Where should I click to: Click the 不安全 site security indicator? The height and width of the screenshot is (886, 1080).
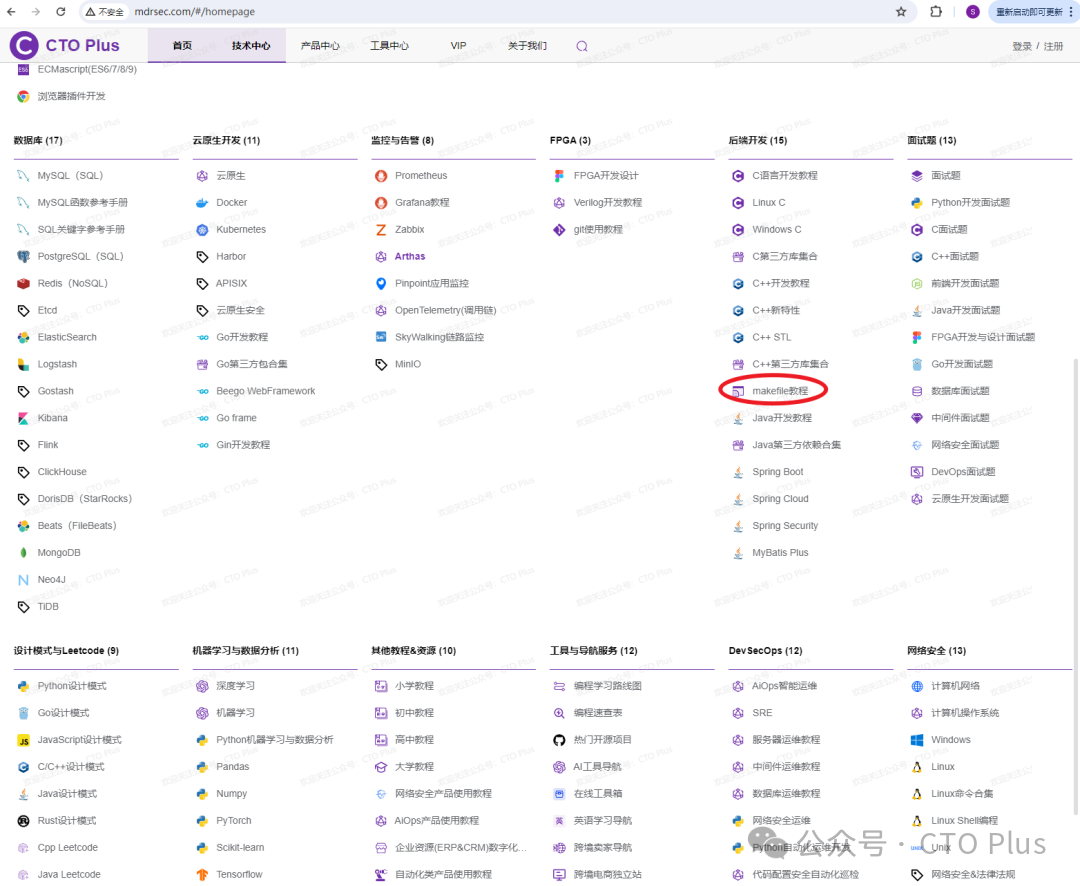pyautogui.click(x=105, y=12)
